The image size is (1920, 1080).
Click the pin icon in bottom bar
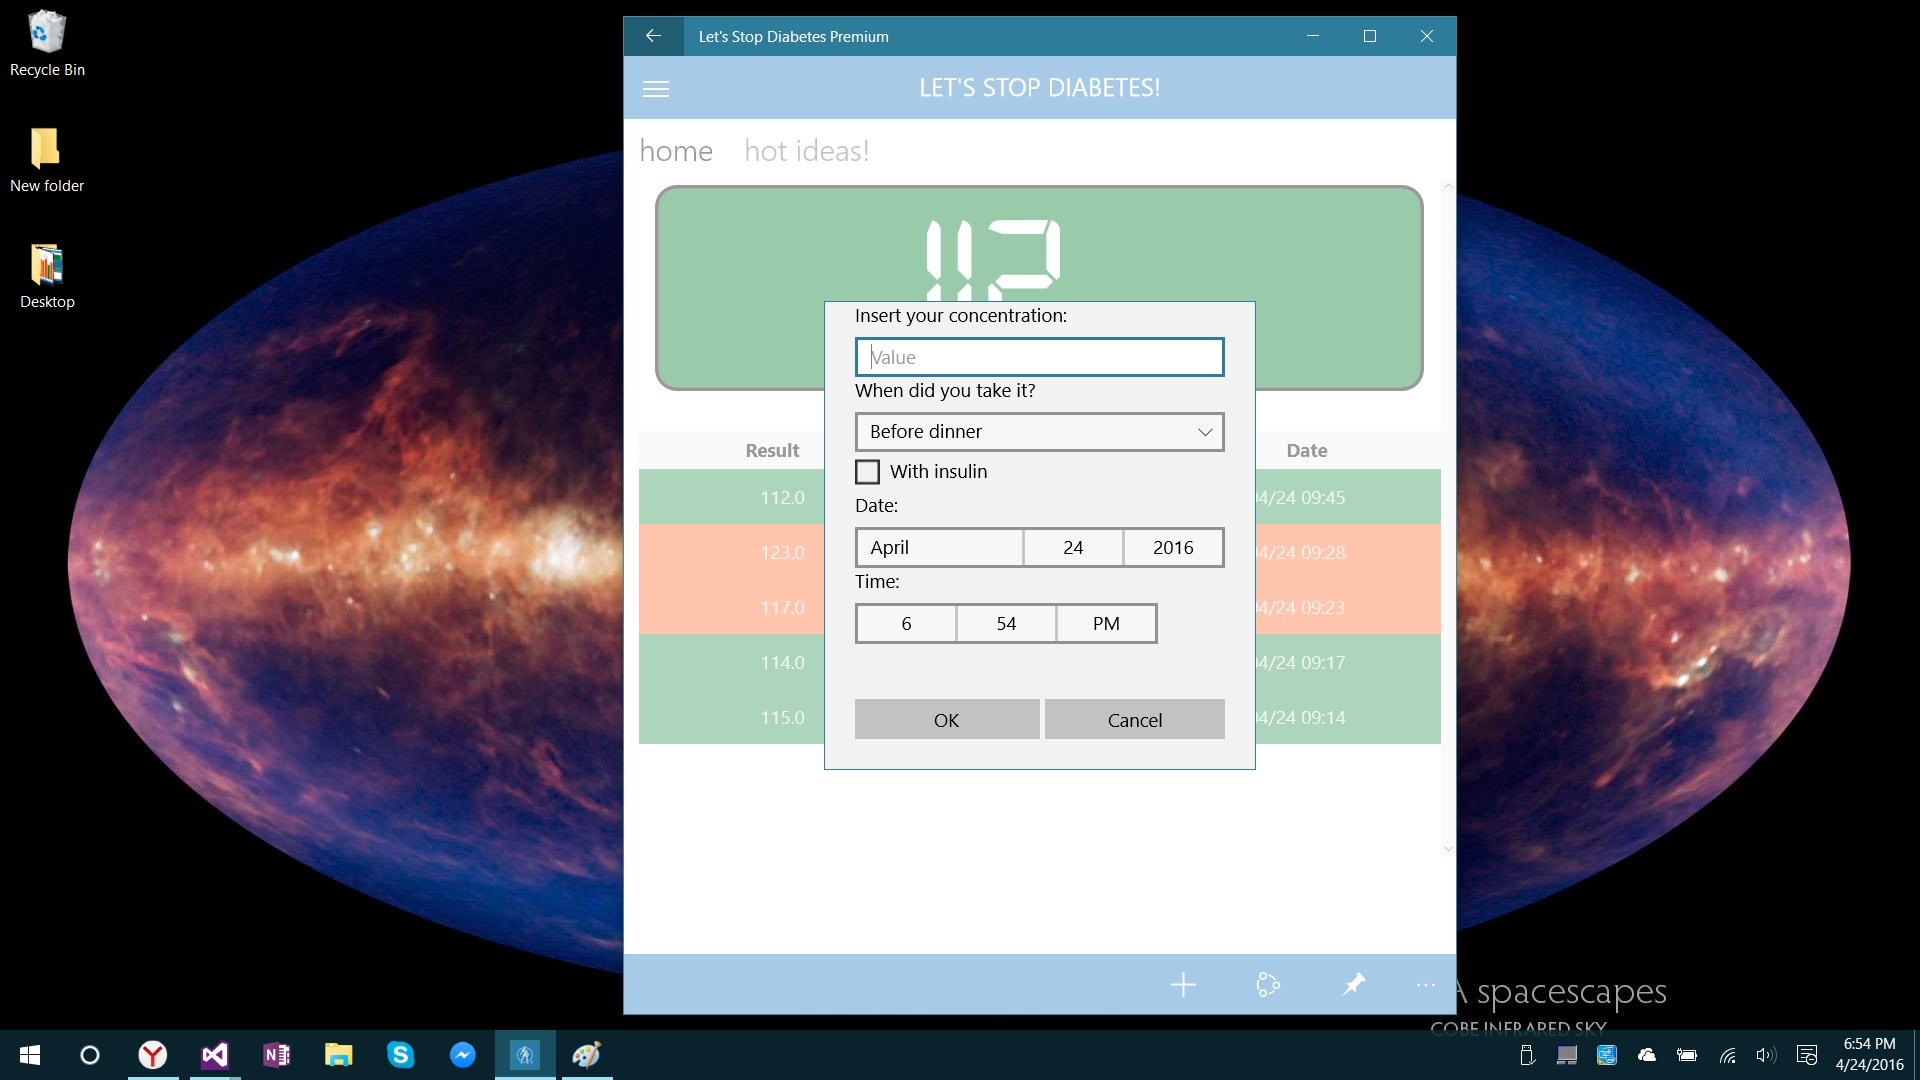click(1353, 985)
